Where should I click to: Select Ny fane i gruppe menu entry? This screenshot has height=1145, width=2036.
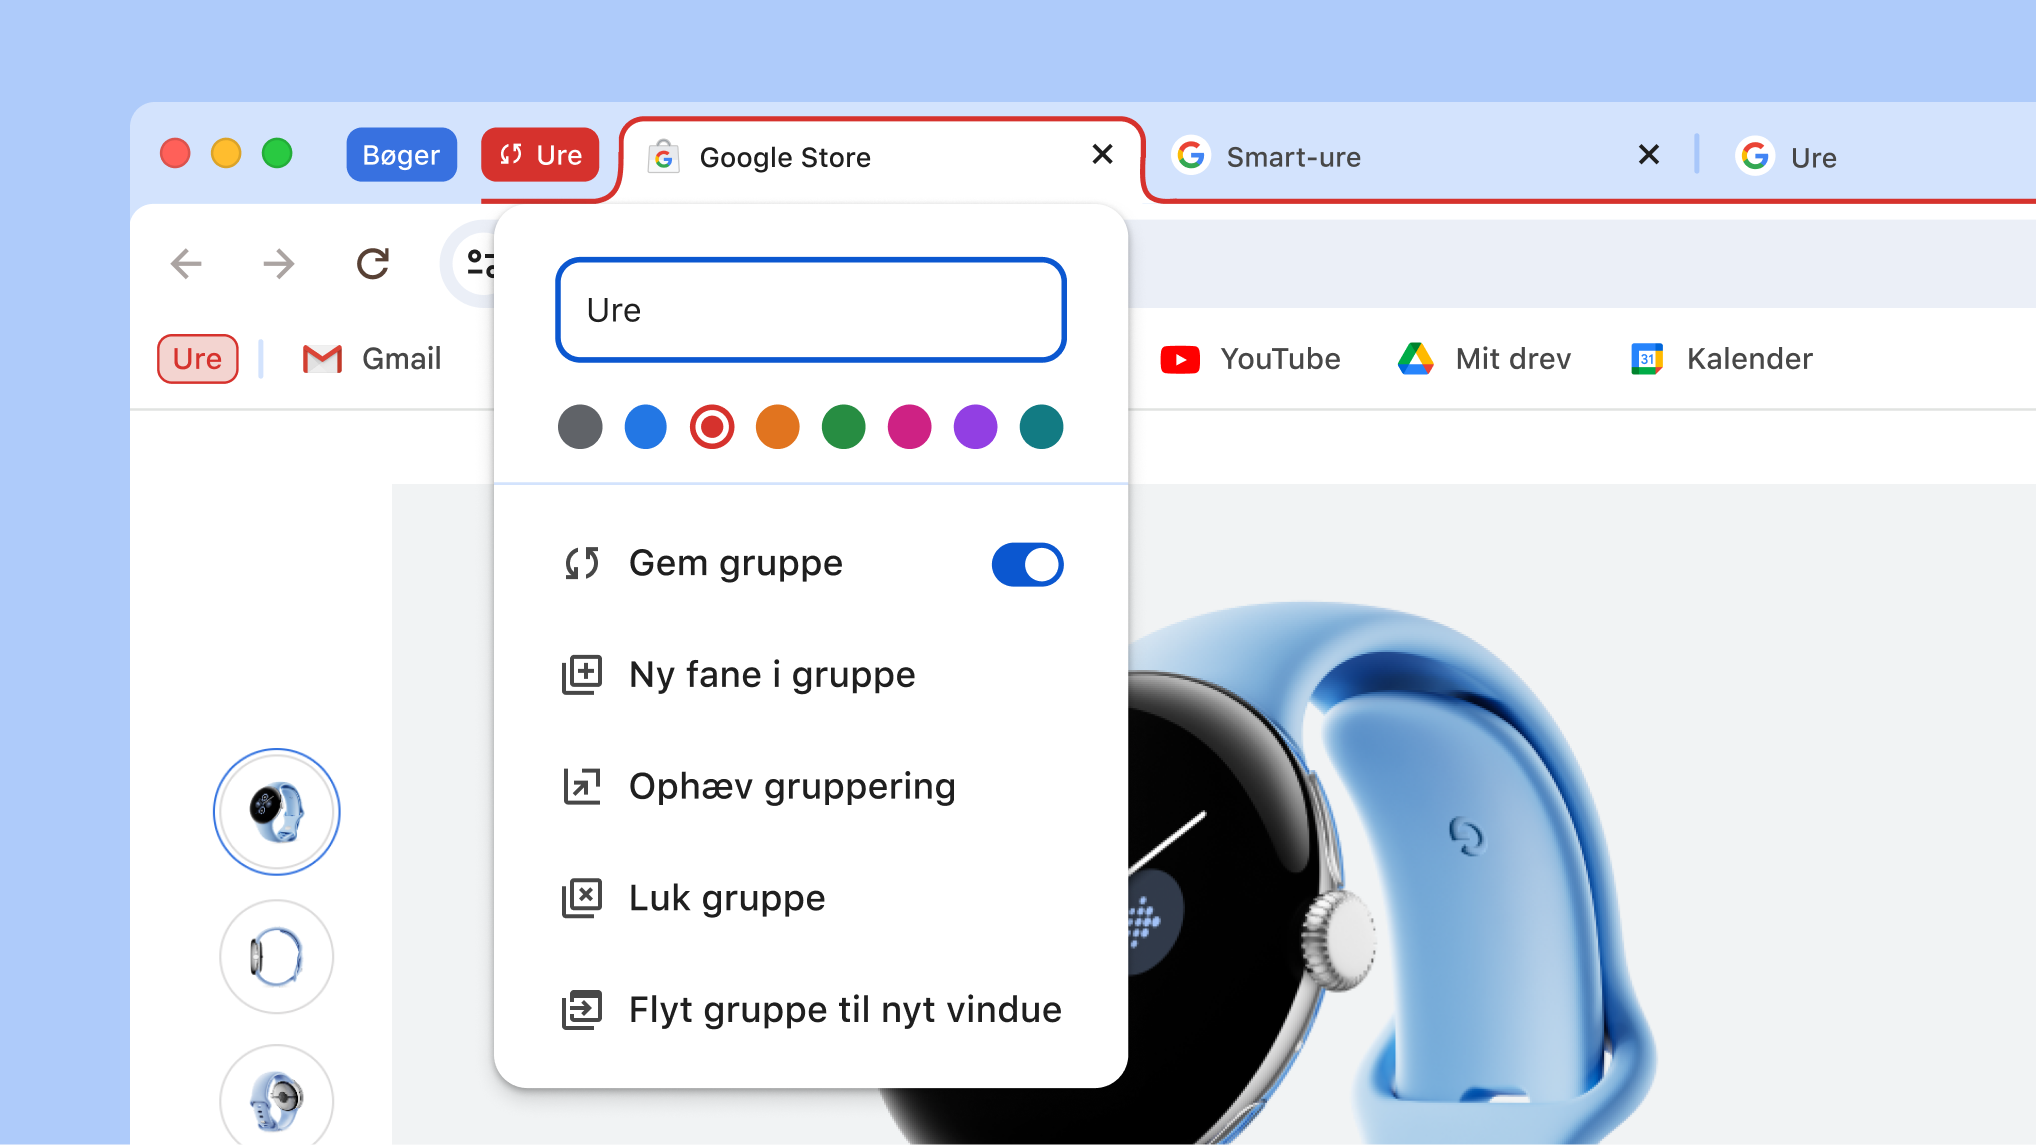pyautogui.click(x=771, y=674)
